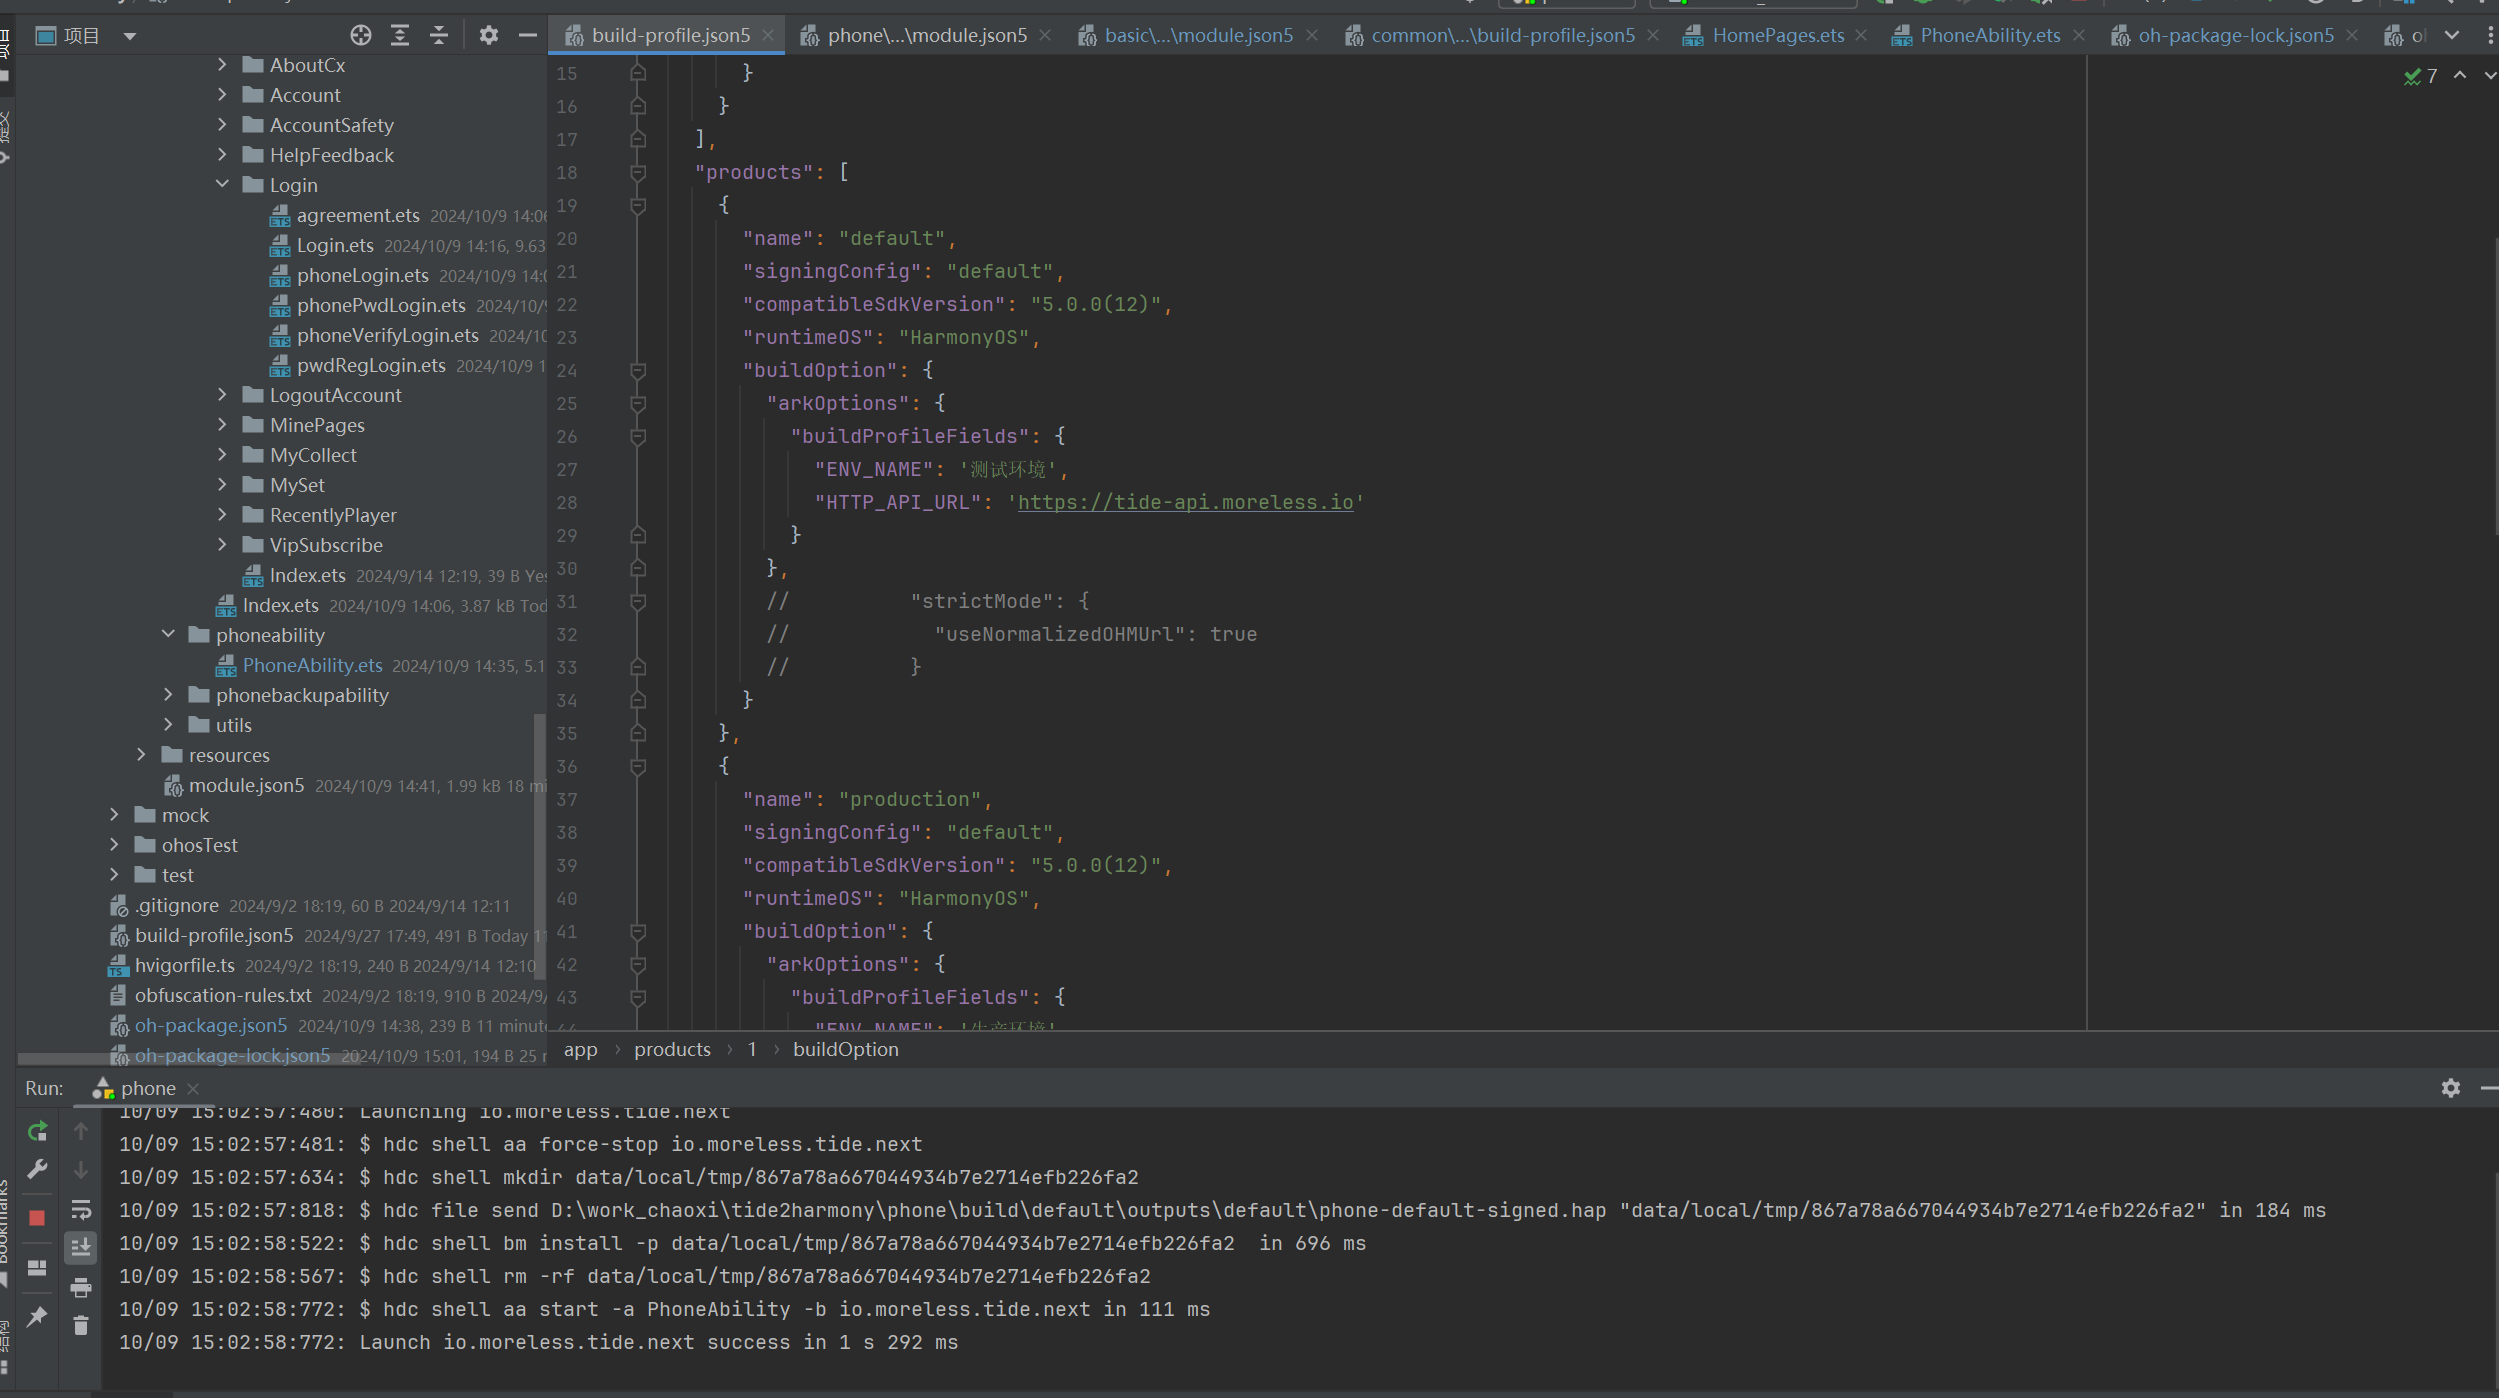The image size is (2499, 1398).
Task: Close the build-profile.json5 tab
Action: [x=768, y=35]
